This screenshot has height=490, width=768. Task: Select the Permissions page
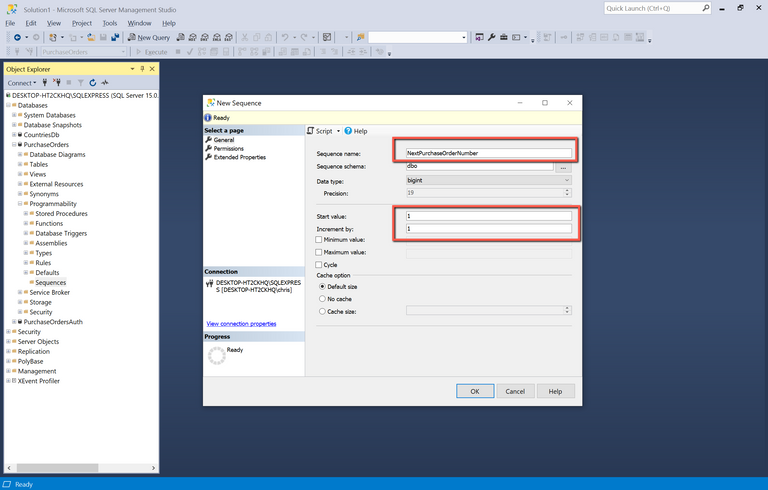[x=229, y=148]
